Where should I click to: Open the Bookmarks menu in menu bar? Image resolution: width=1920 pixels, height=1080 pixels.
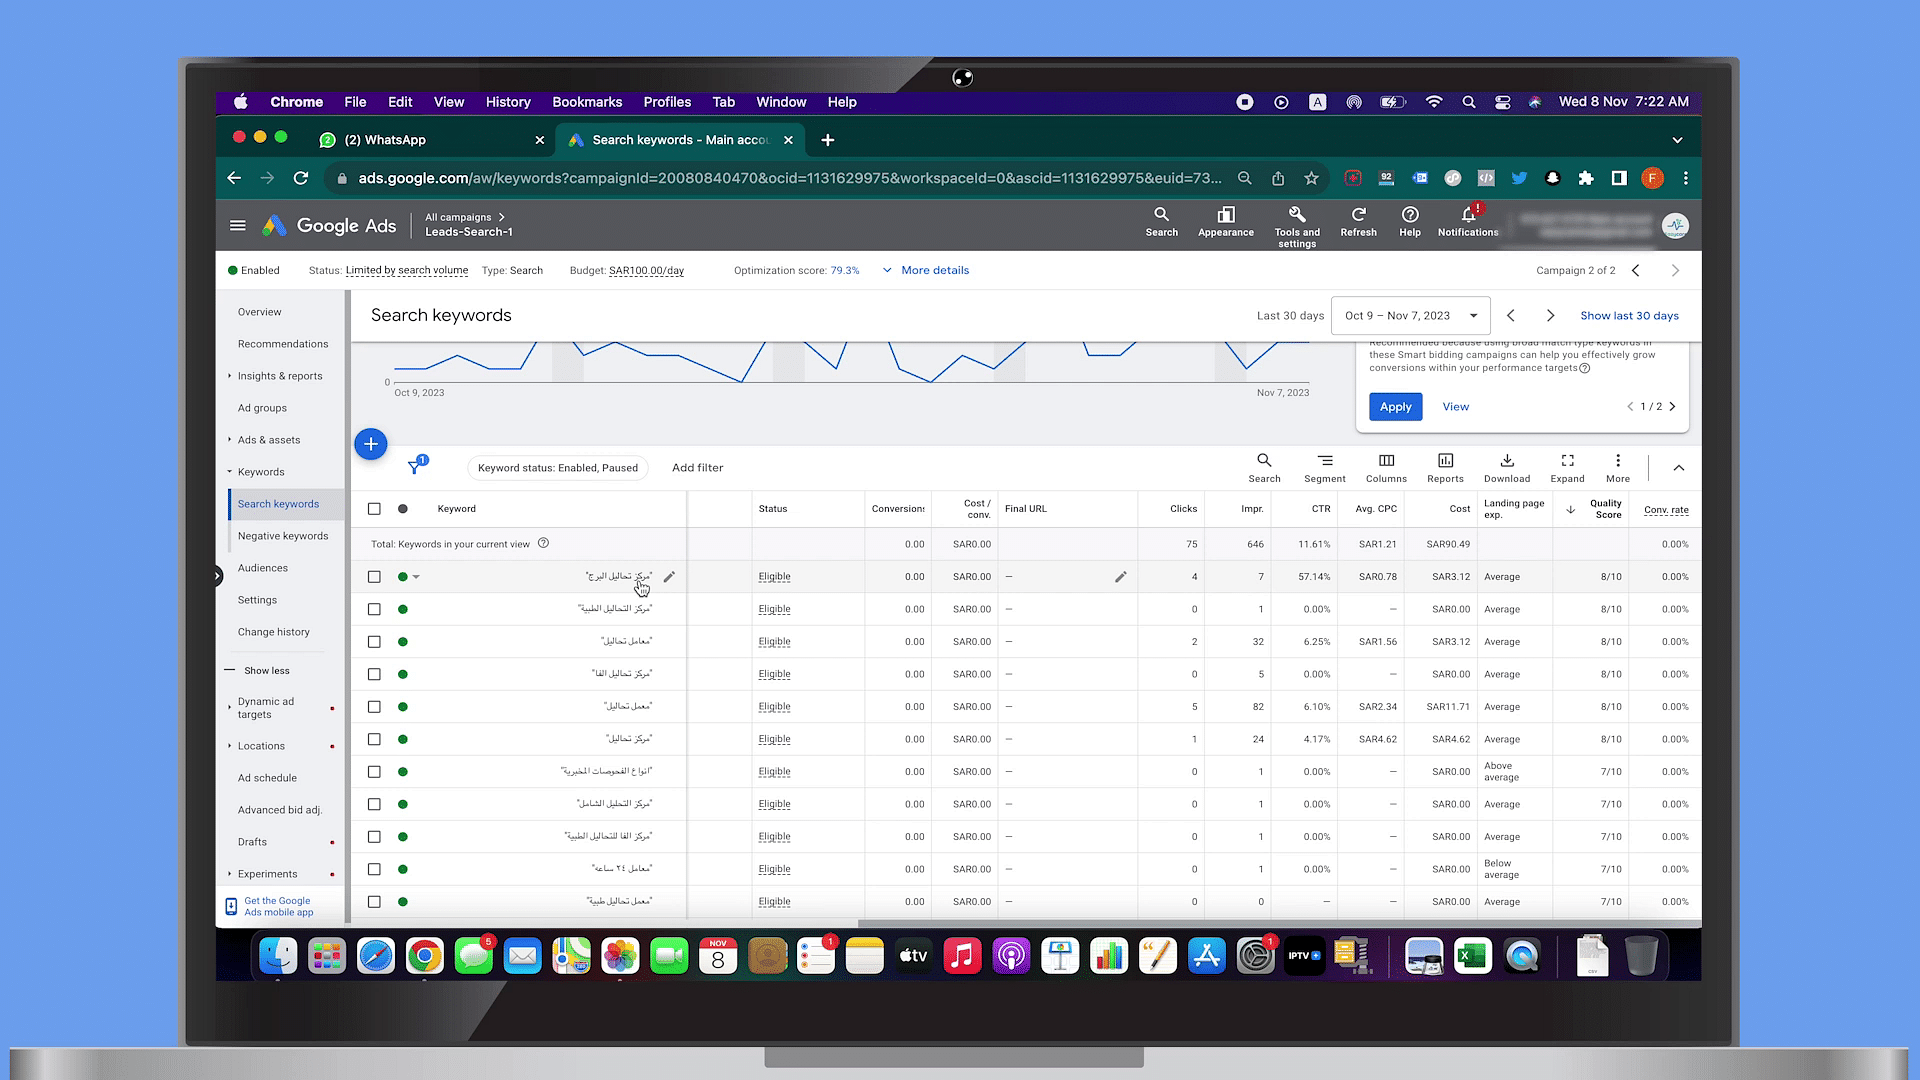[587, 102]
